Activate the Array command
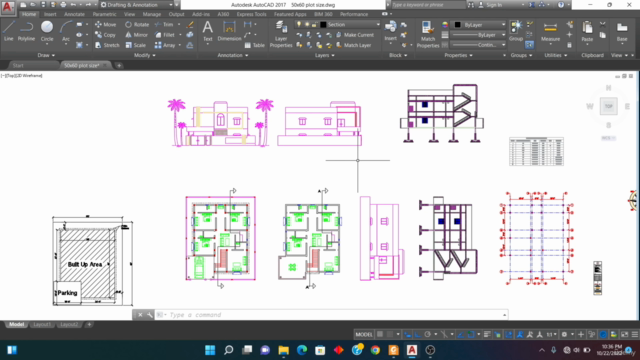Screen dimensions: 640x360 pos(165,45)
